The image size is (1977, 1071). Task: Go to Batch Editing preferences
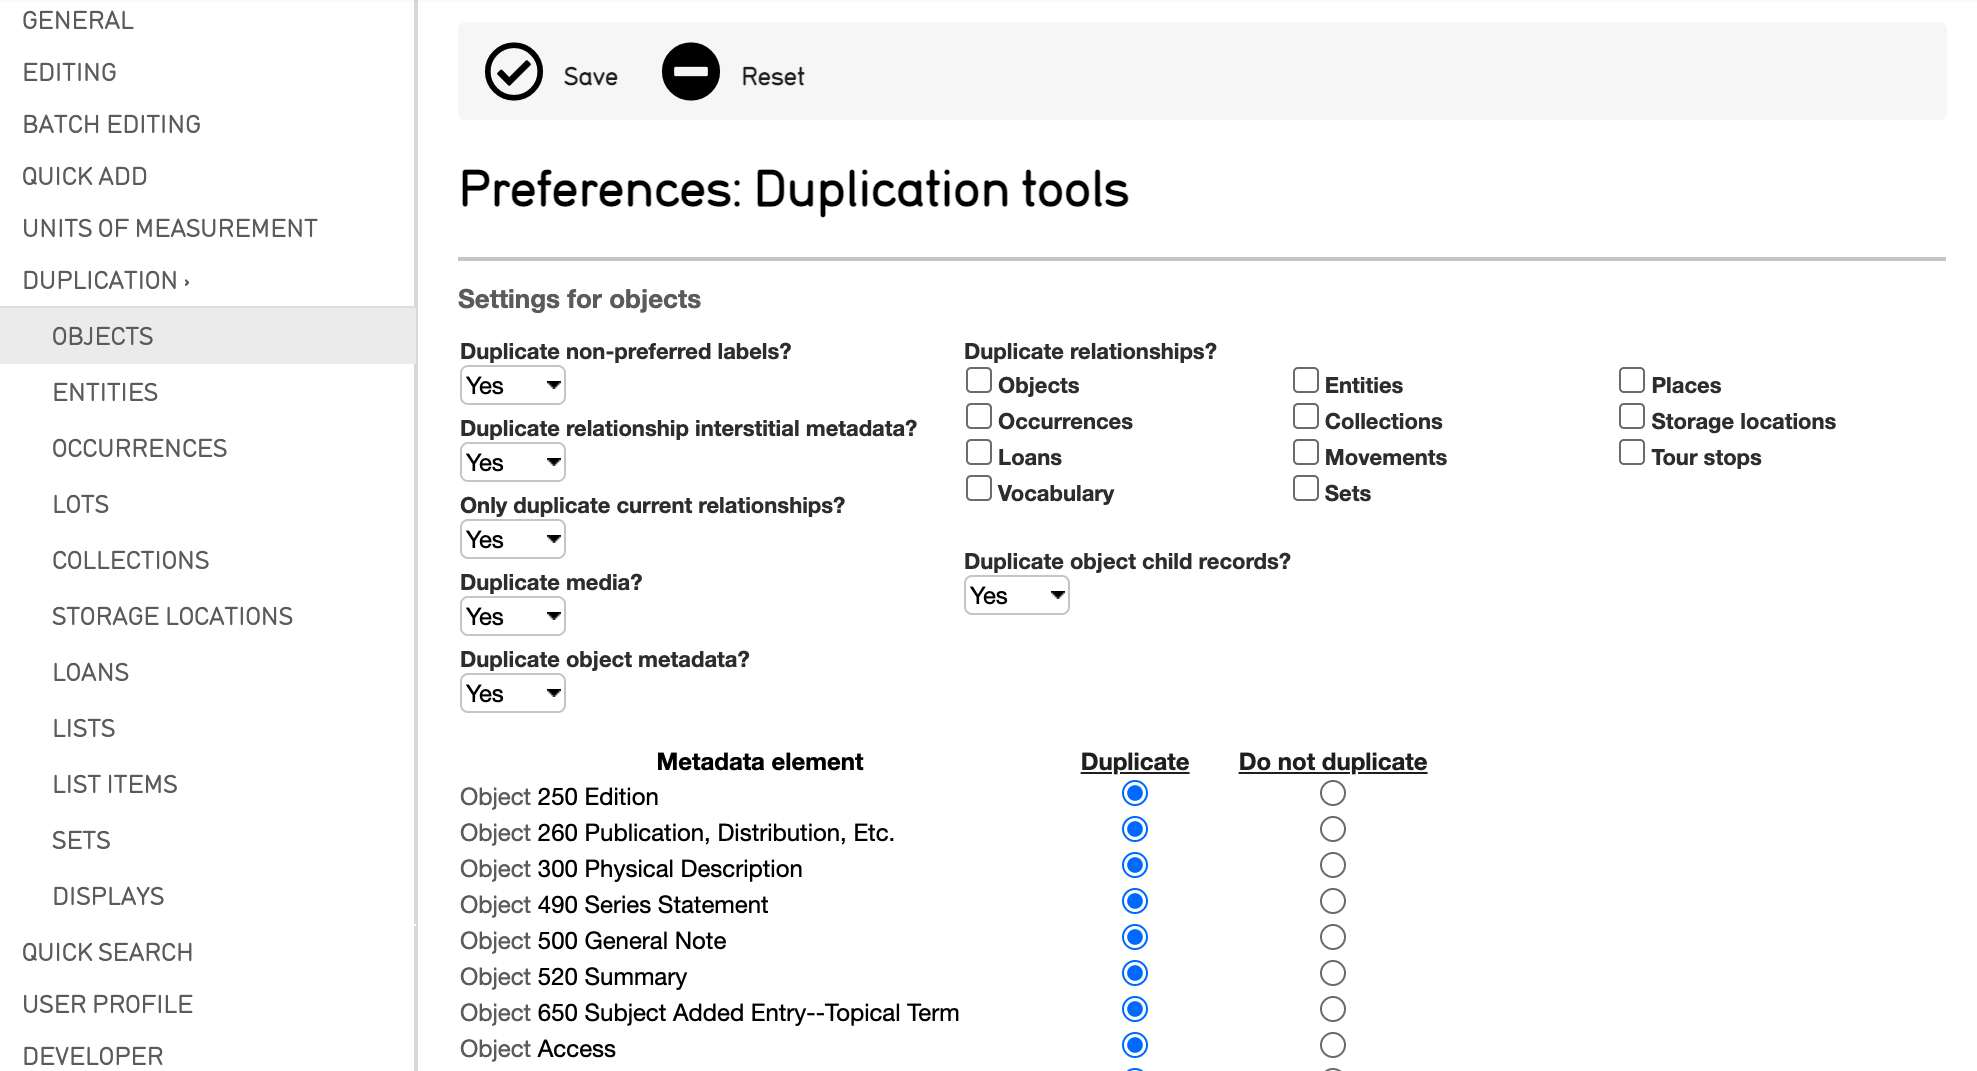112,125
